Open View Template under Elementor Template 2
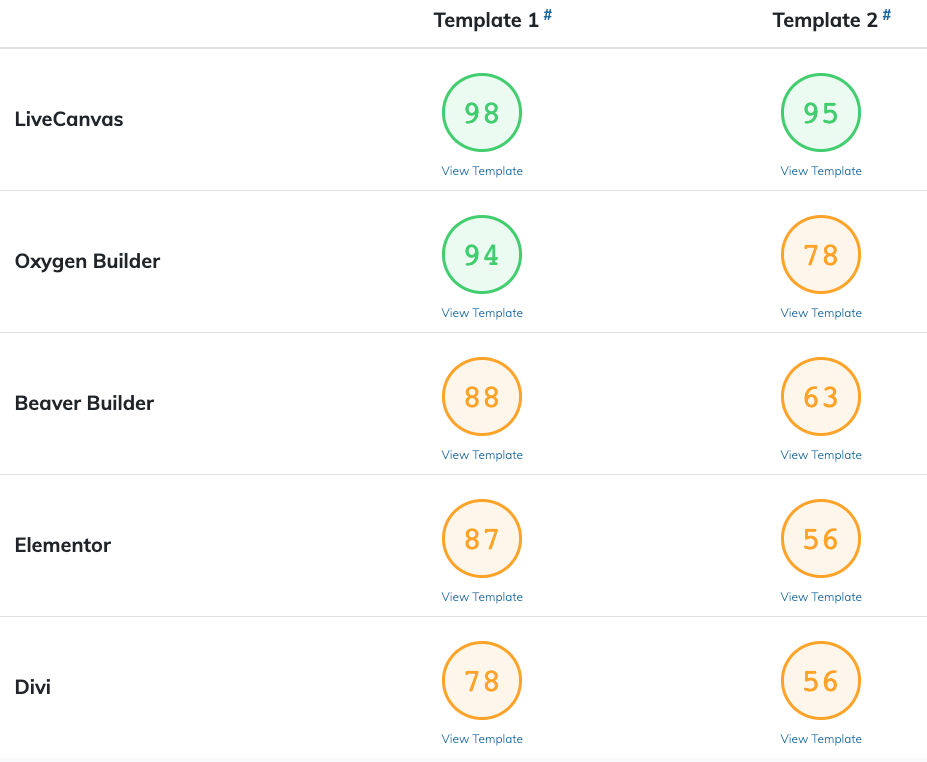Screen dimensions: 927x762 click(x=821, y=596)
